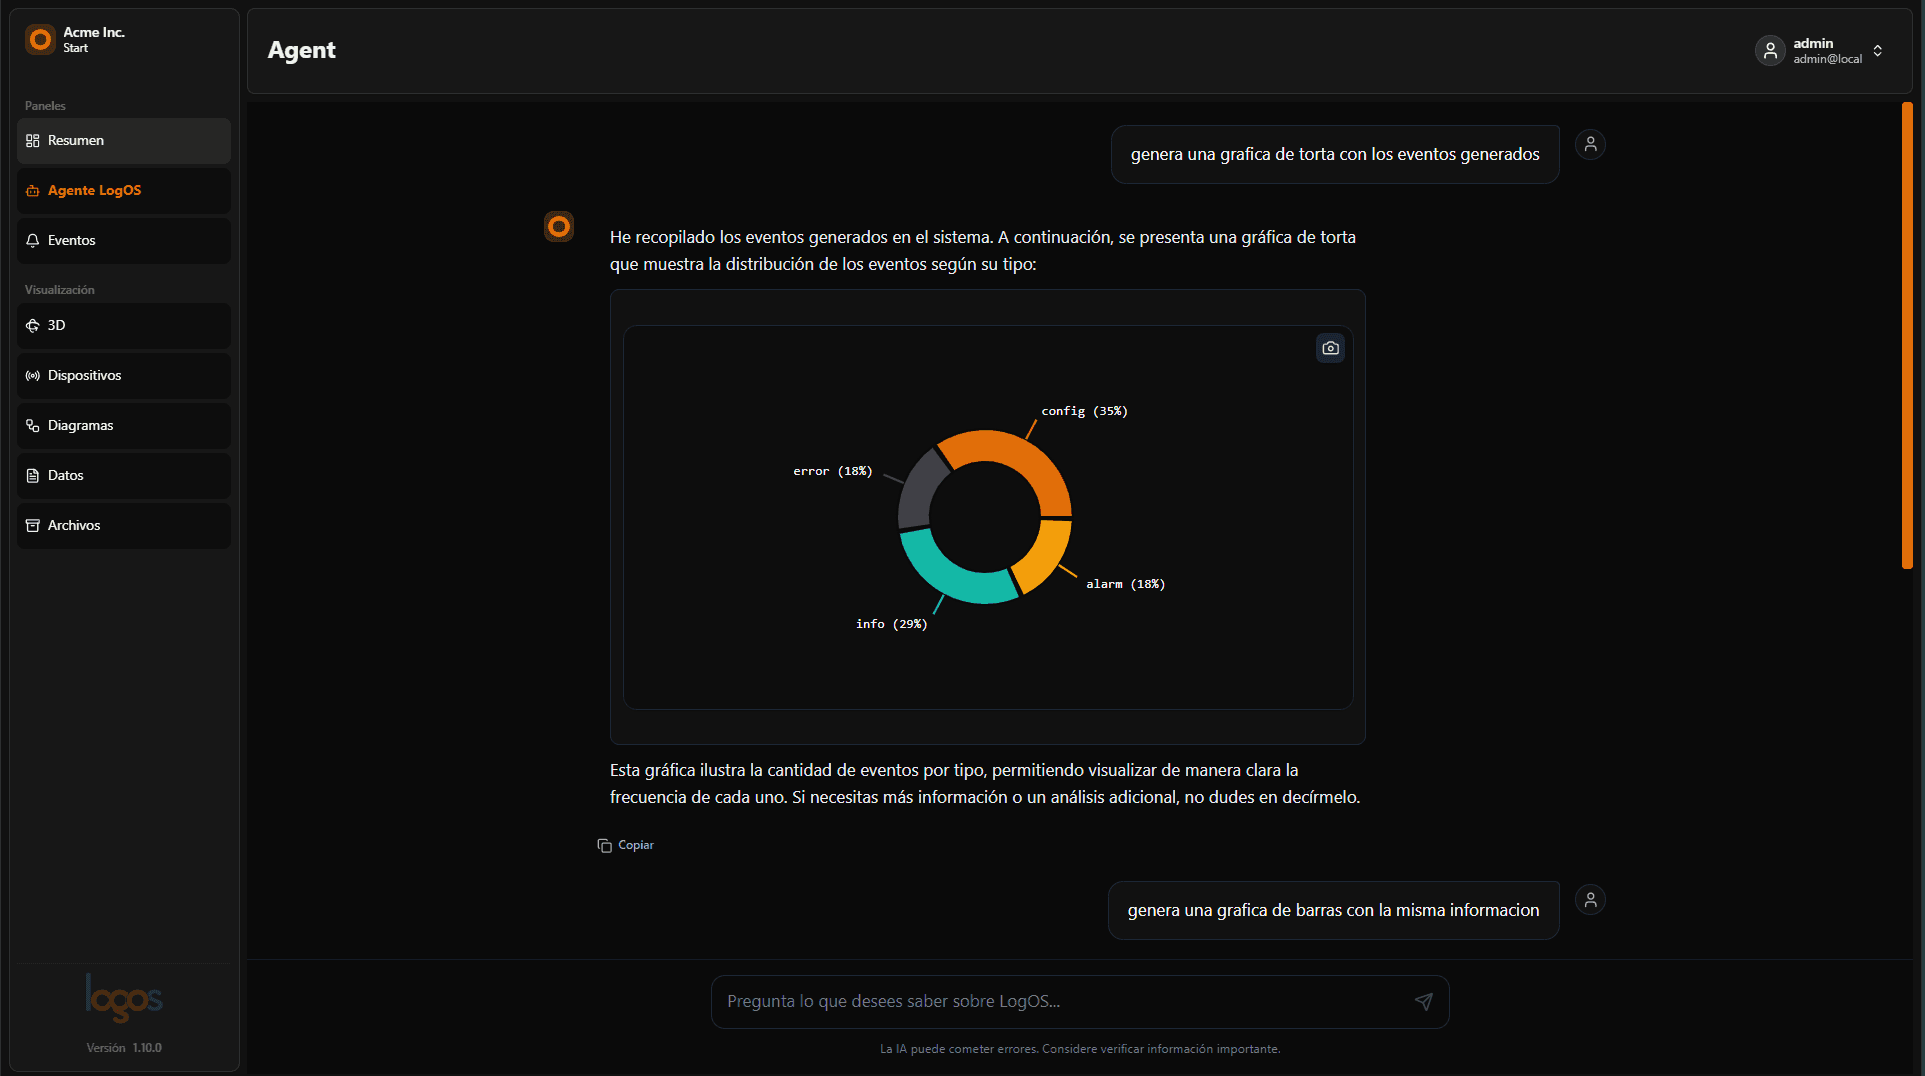1925x1076 pixels.
Task: Open the Eventos panel
Action: pos(124,241)
